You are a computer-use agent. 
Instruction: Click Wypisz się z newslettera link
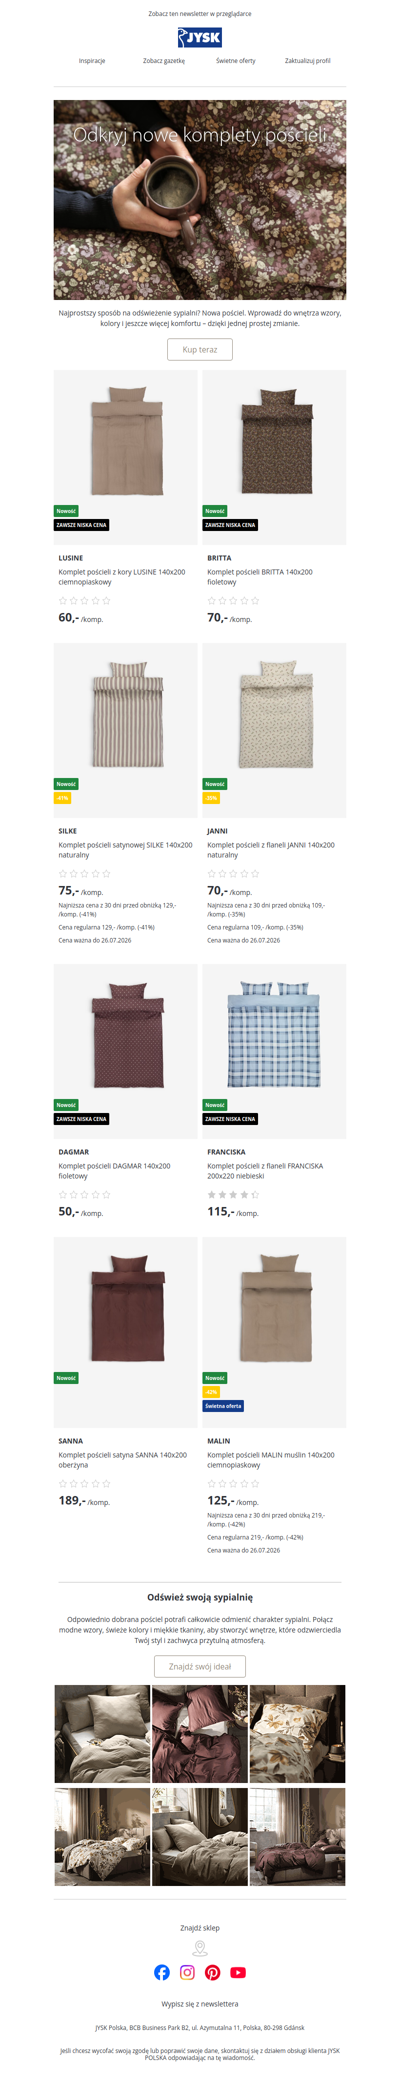point(200,2003)
